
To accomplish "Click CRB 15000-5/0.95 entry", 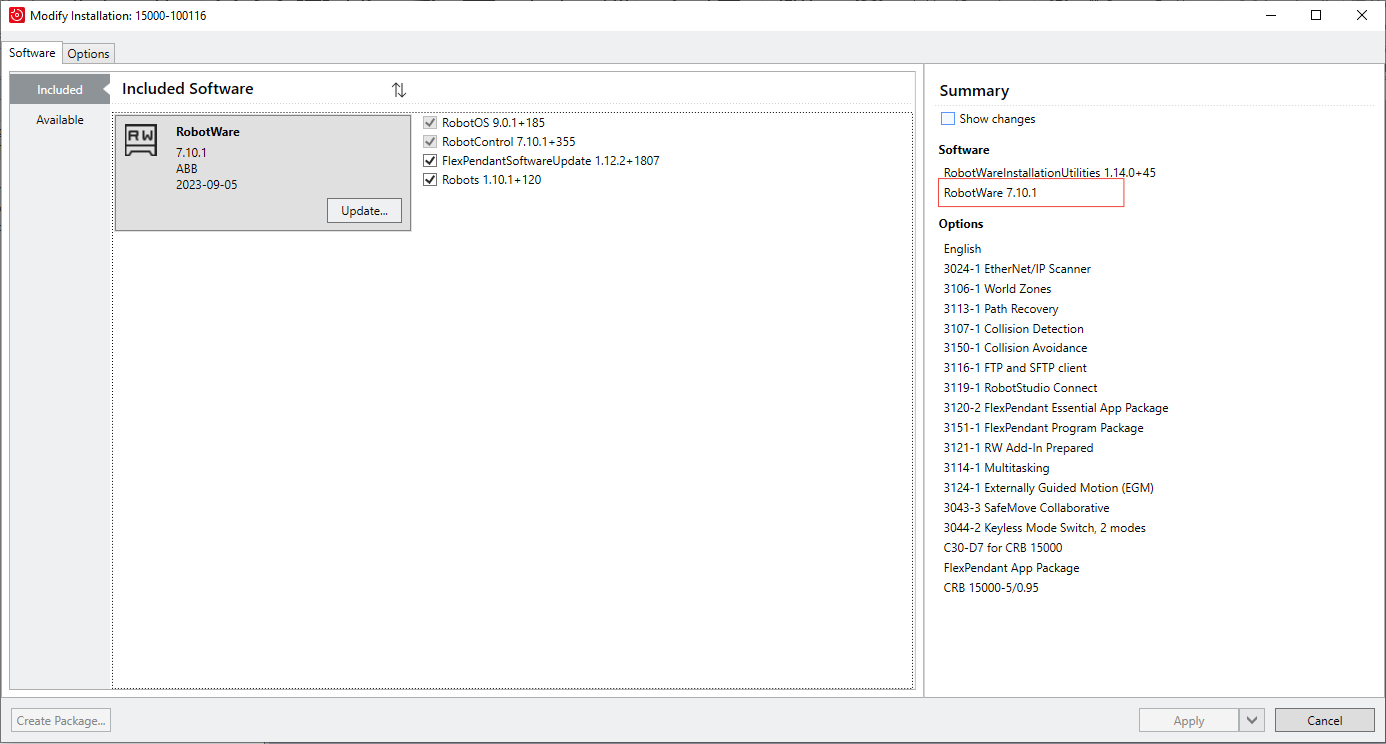I will pos(991,588).
